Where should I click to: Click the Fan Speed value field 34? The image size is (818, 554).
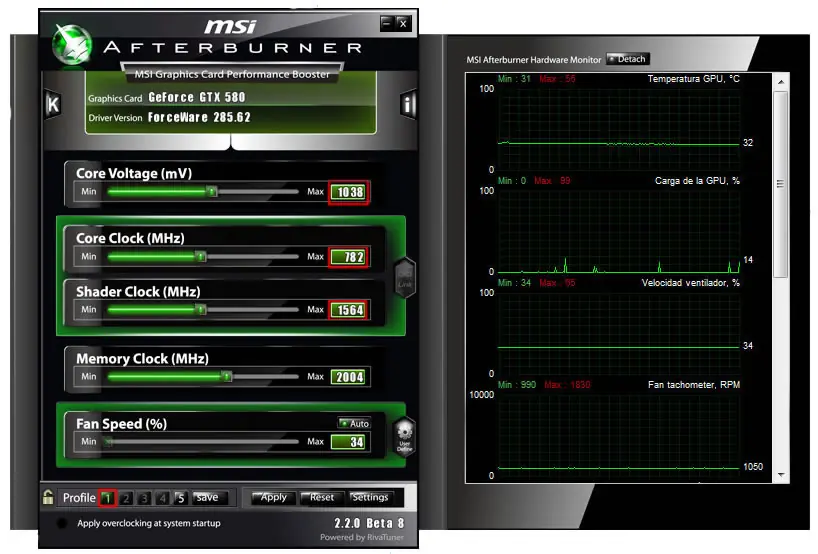coord(349,442)
